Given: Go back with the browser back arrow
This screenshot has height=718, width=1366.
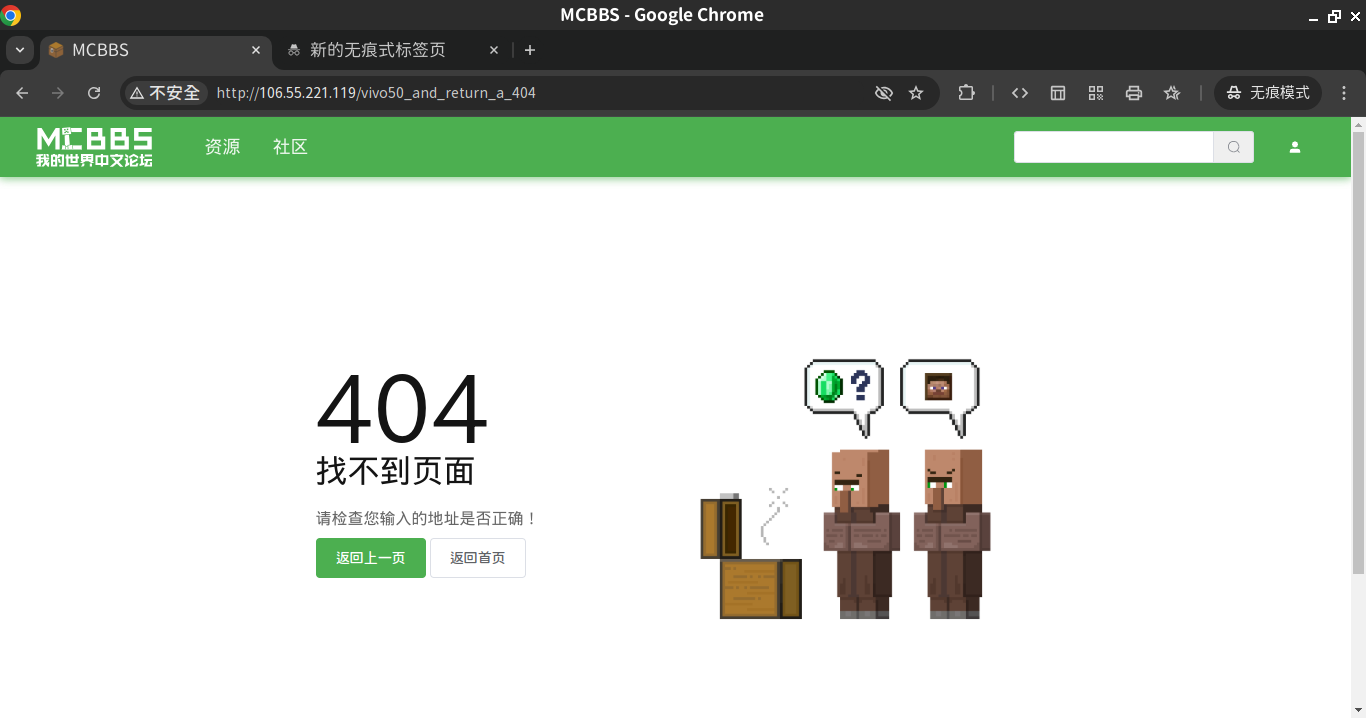Looking at the screenshot, I should (x=22, y=93).
